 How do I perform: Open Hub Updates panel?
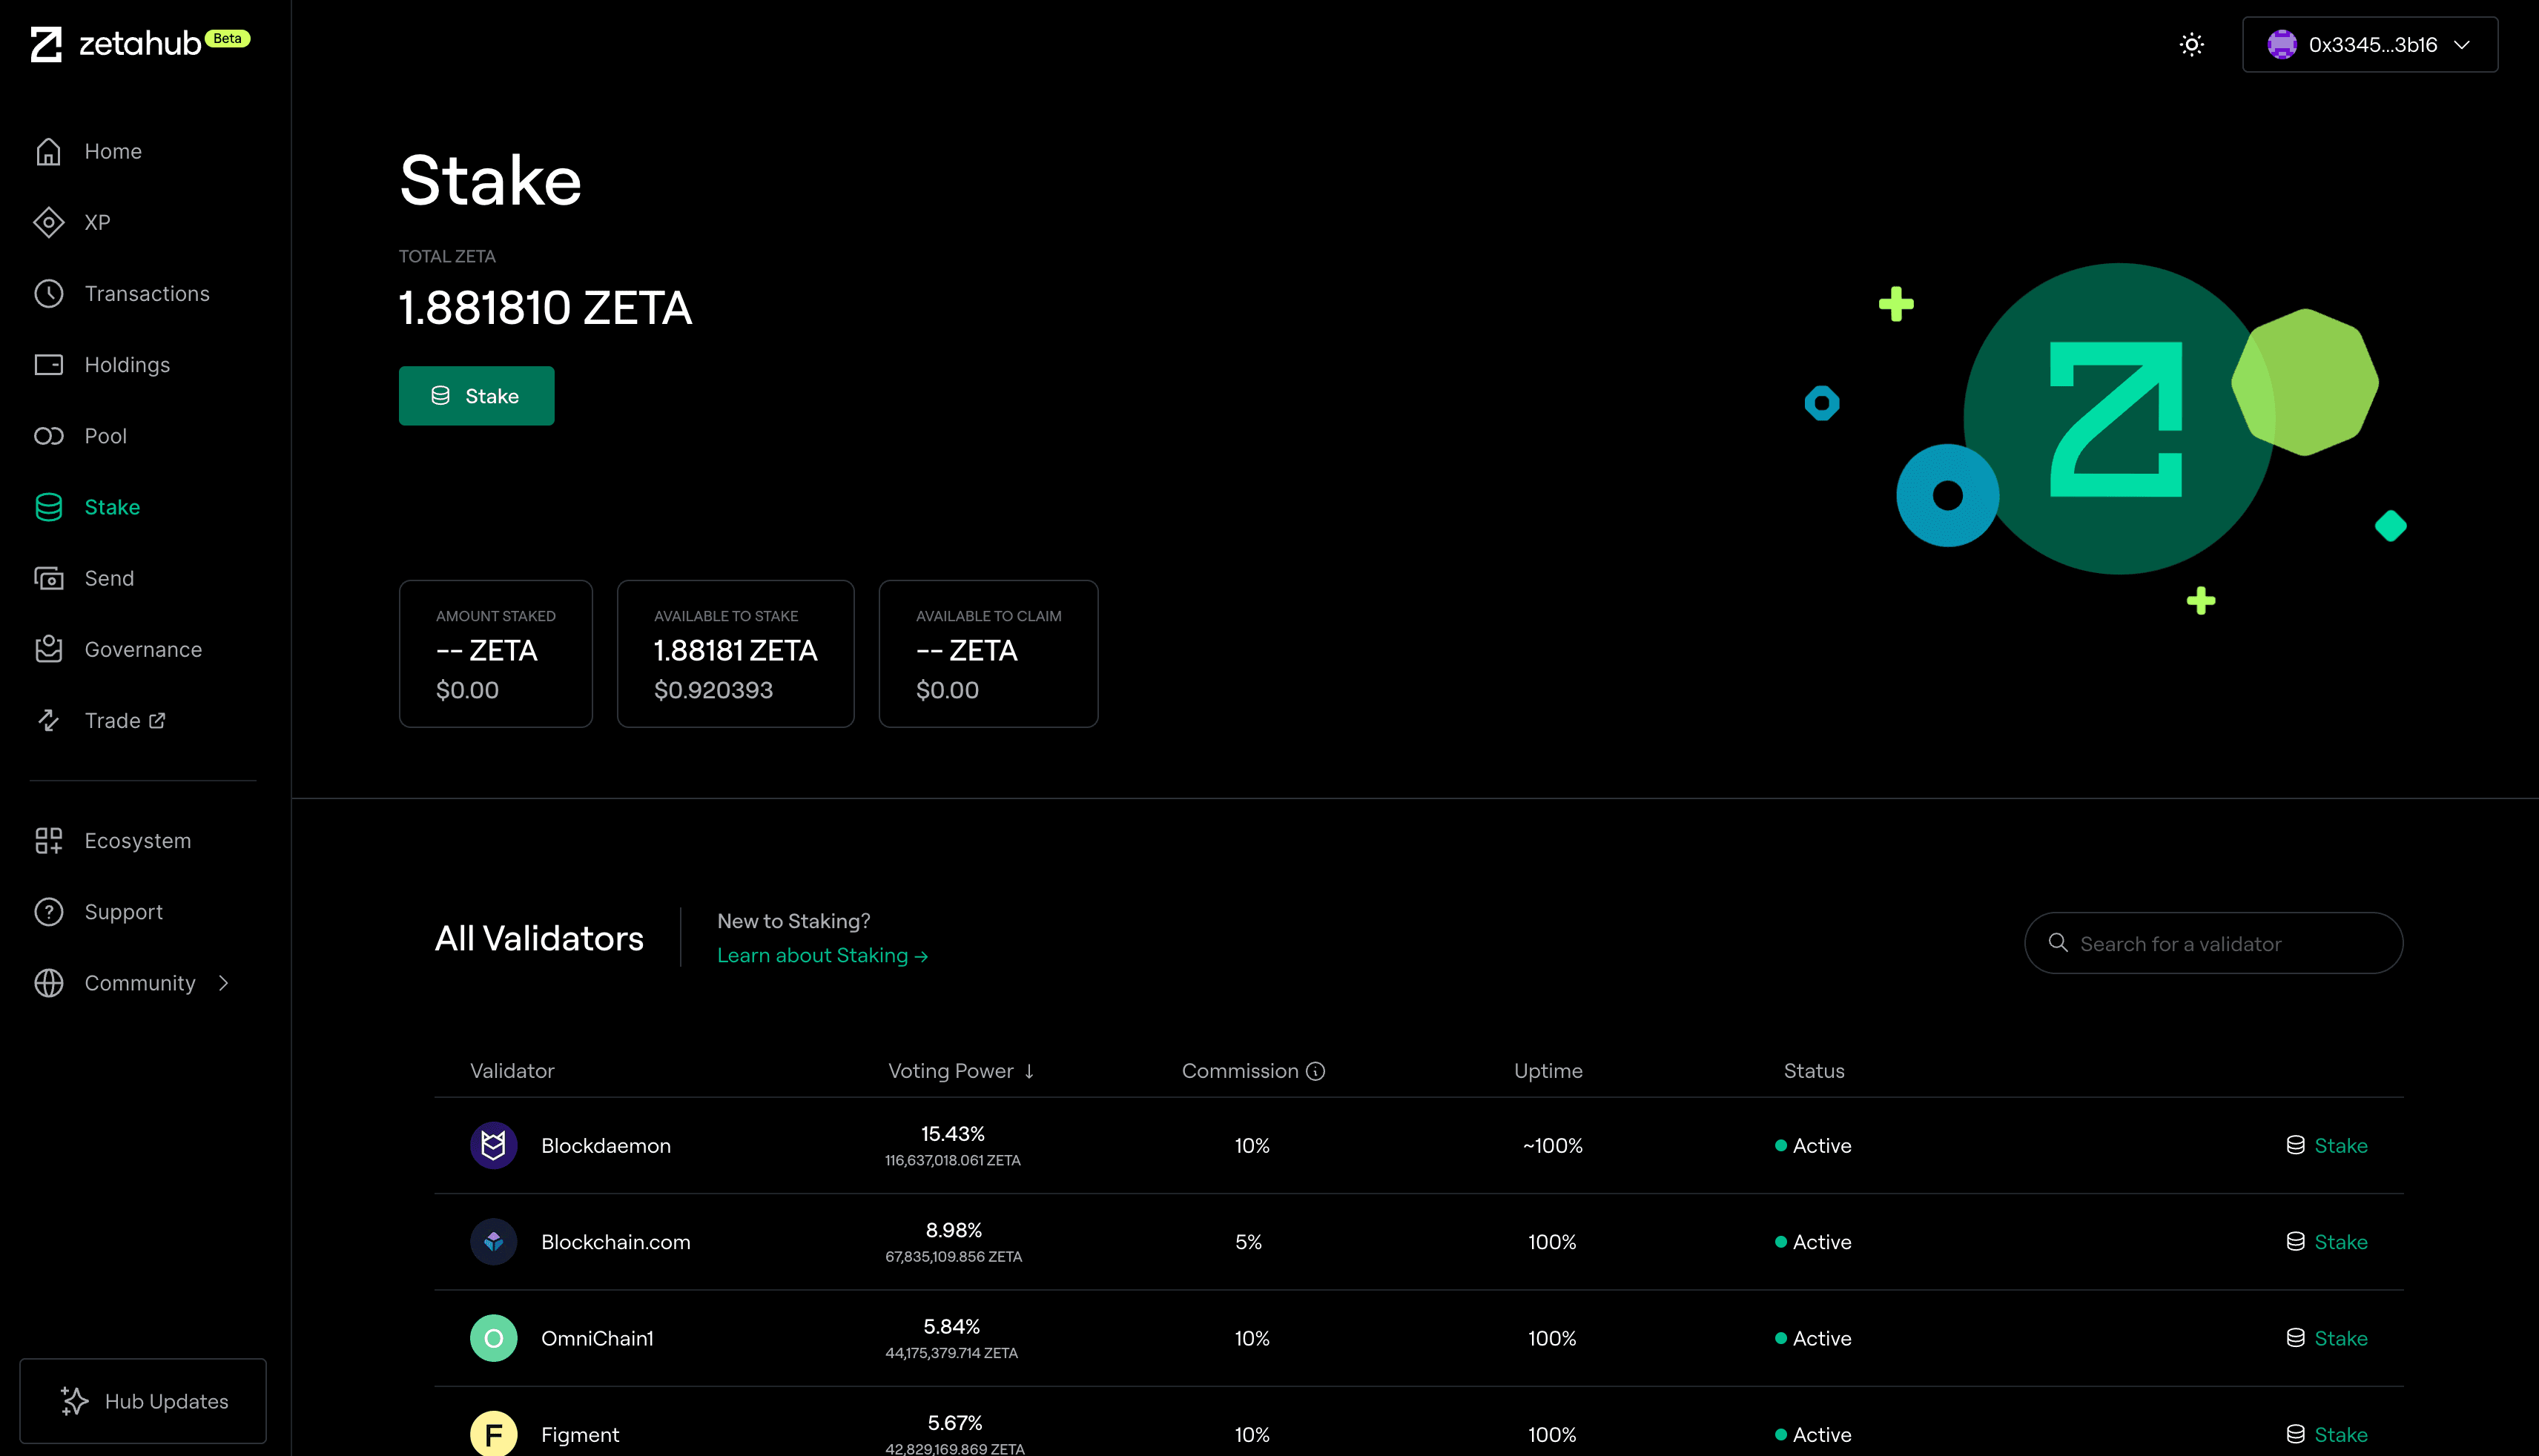pyautogui.click(x=143, y=1401)
